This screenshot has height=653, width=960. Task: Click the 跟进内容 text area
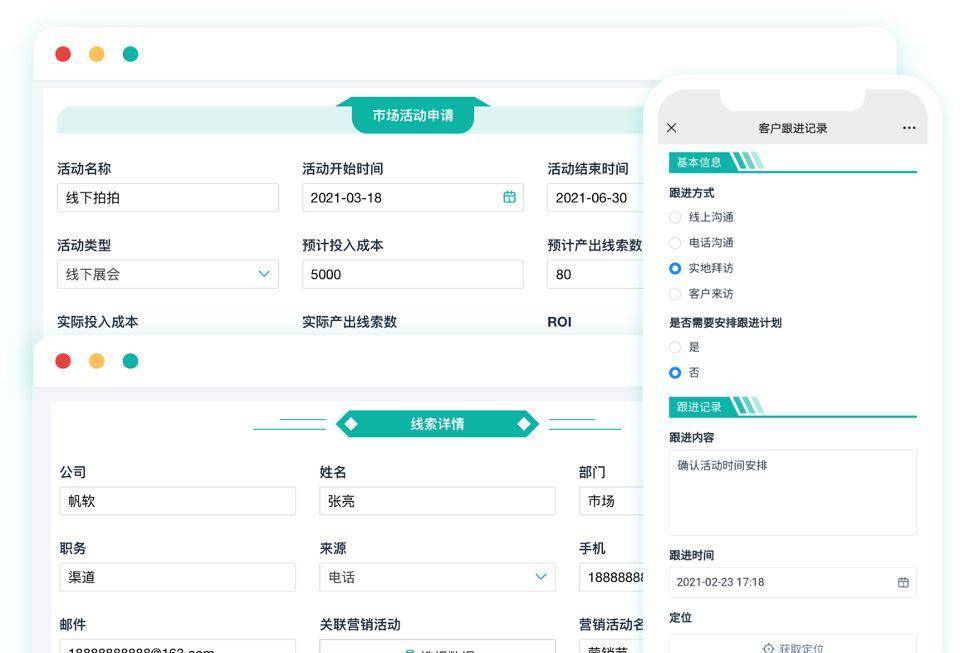[x=793, y=493]
